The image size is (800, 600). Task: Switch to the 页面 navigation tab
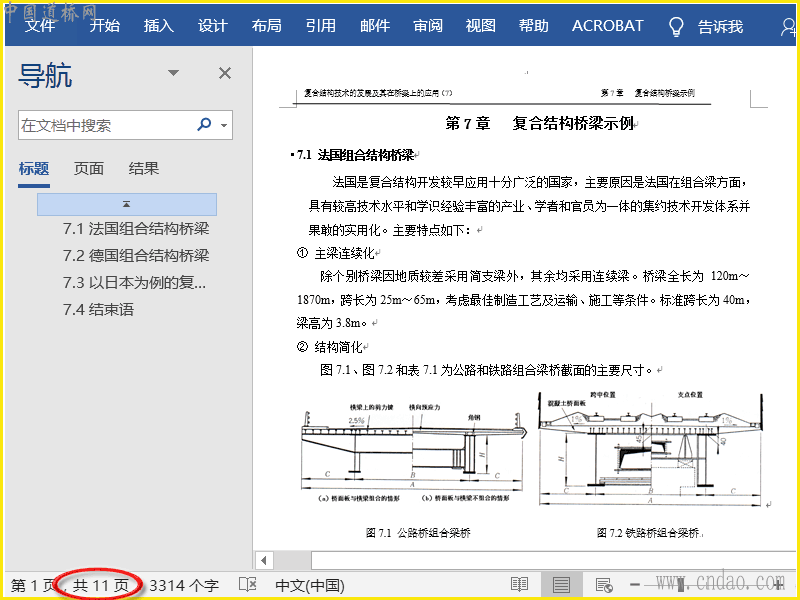click(x=89, y=168)
